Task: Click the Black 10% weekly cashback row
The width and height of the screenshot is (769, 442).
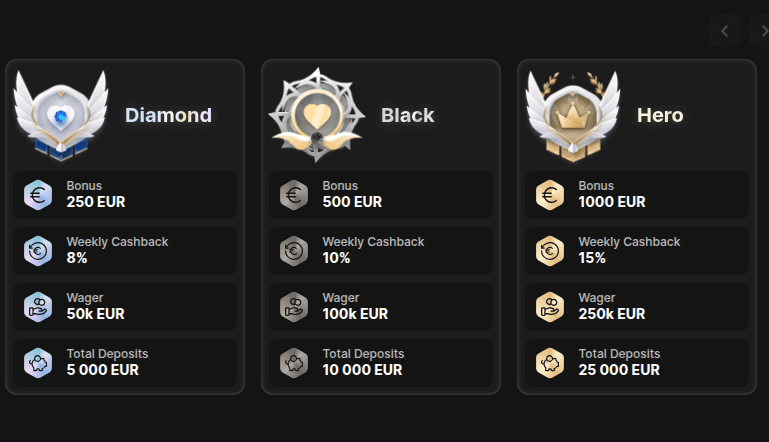Action: [x=381, y=250]
